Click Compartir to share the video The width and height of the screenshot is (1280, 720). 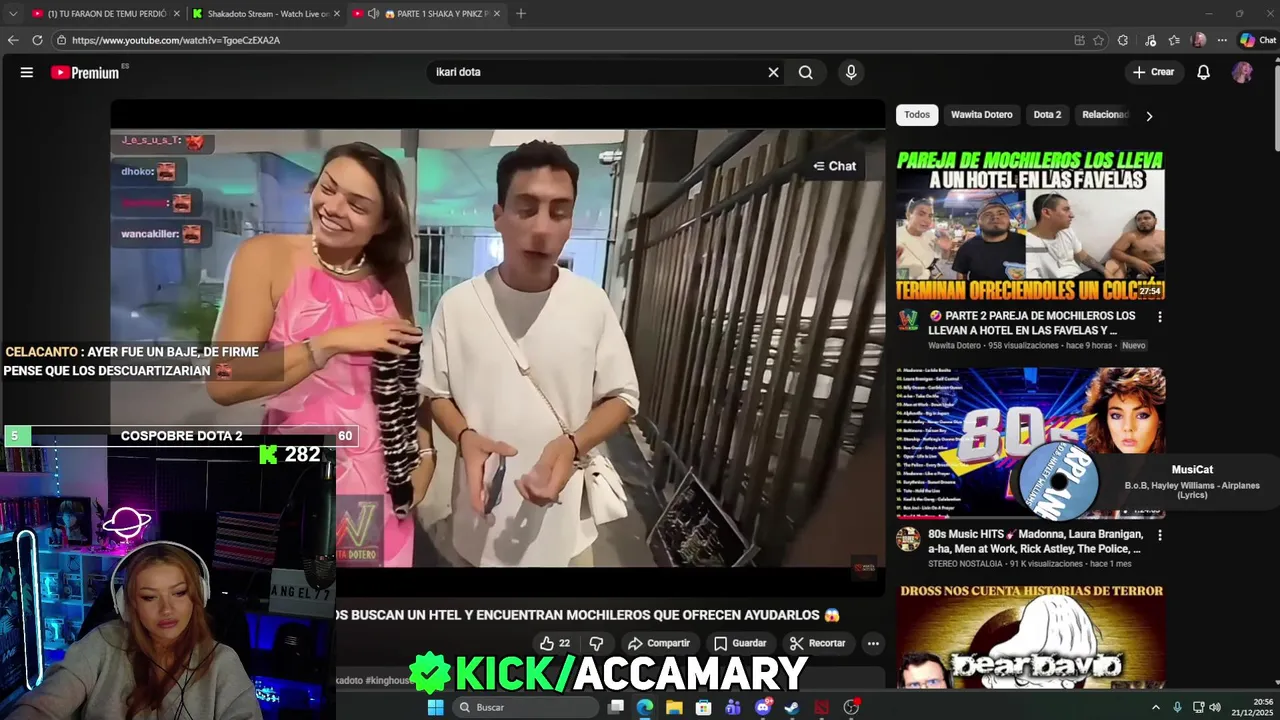point(658,643)
